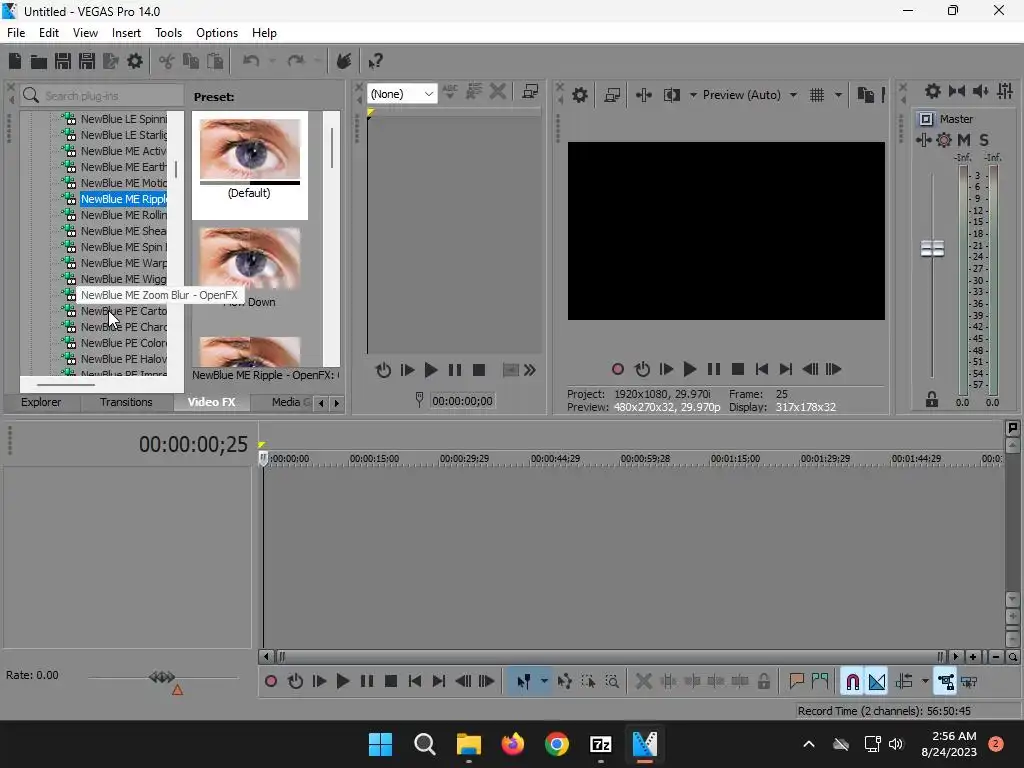Click the Save As icon
The height and width of the screenshot is (768, 1024).
point(87,61)
